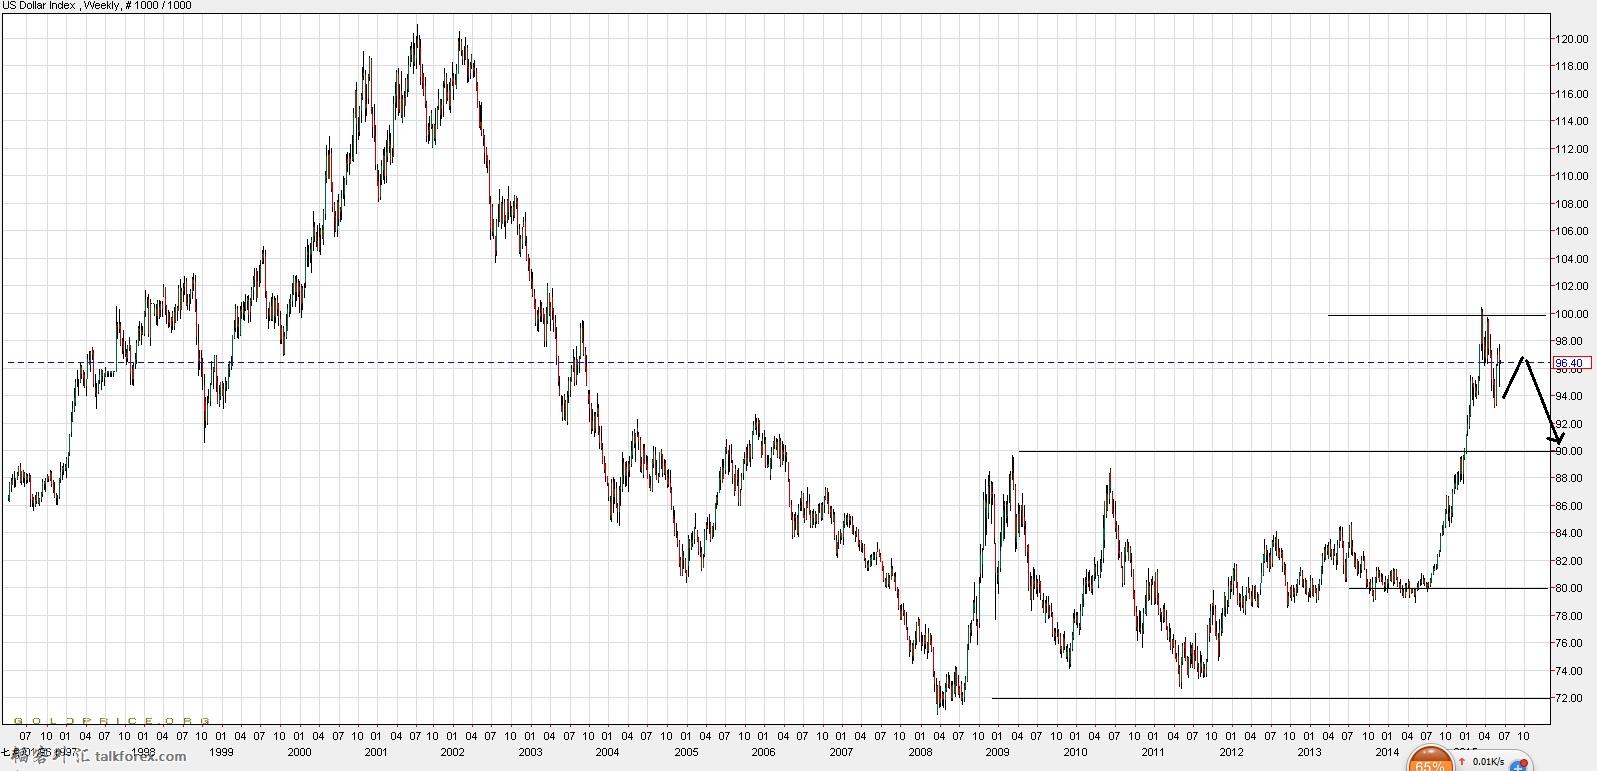Click the 2000 year label on time axis
This screenshot has width=1597, height=771.
click(x=299, y=752)
